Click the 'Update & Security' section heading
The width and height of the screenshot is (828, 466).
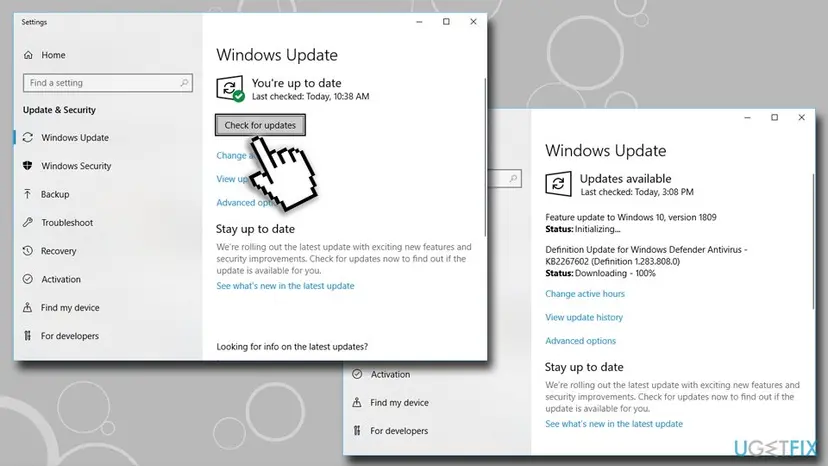click(x=59, y=110)
